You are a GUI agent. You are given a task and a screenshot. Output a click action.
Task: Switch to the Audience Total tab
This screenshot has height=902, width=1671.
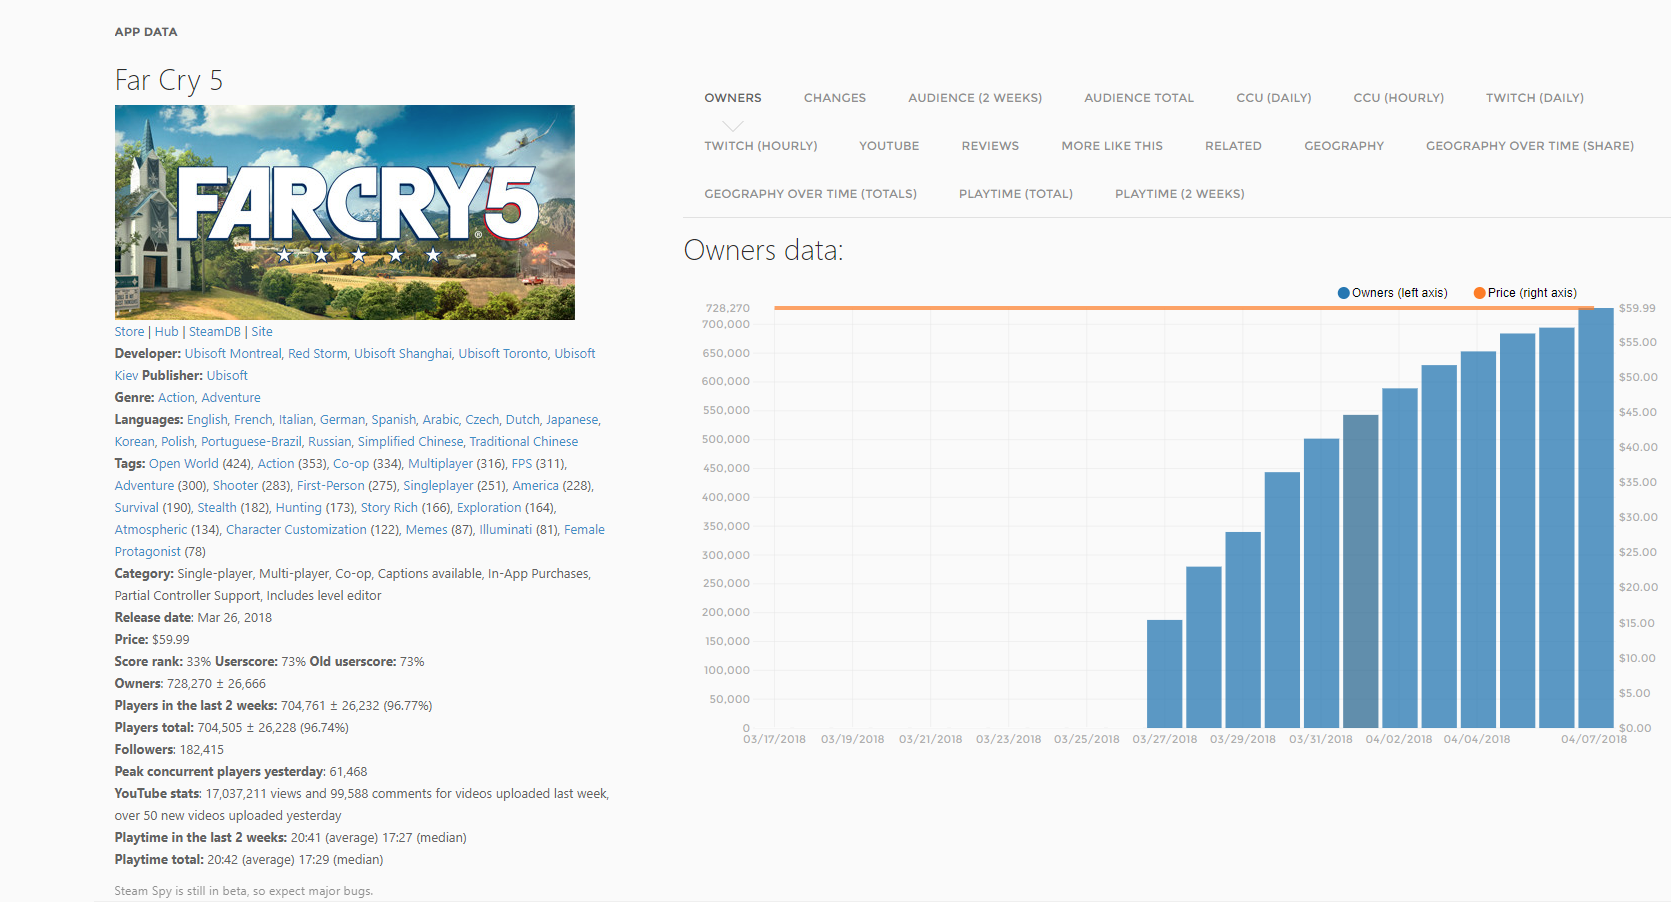(x=1139, y=98)
